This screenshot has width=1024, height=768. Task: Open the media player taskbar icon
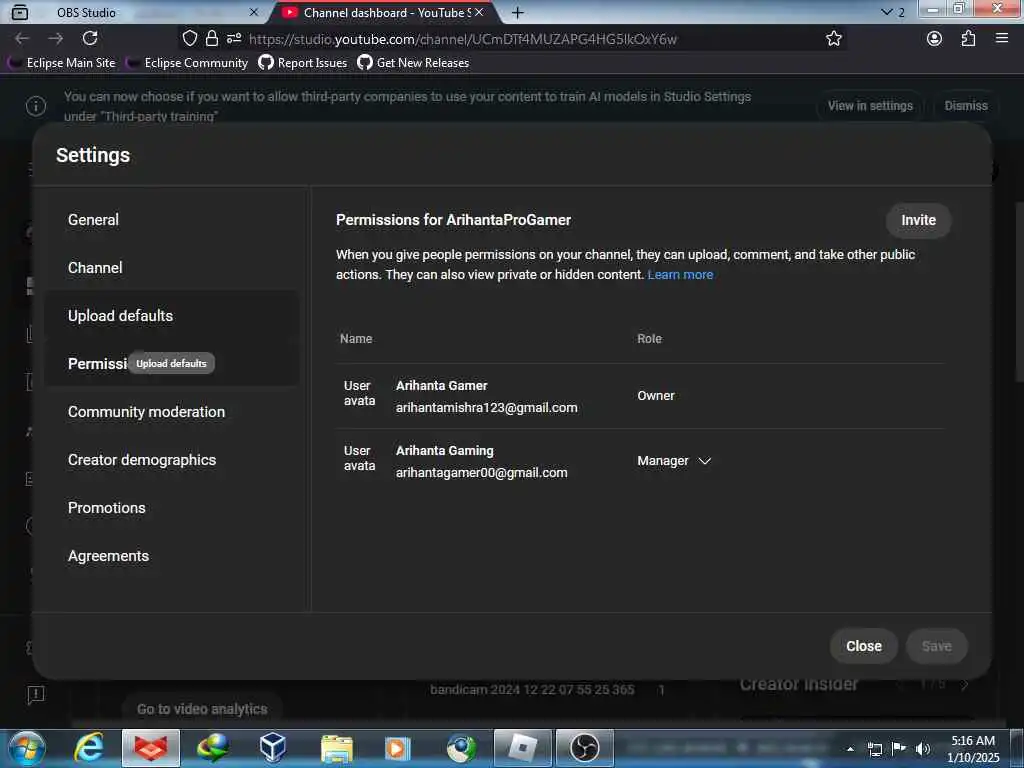(397, 748)
